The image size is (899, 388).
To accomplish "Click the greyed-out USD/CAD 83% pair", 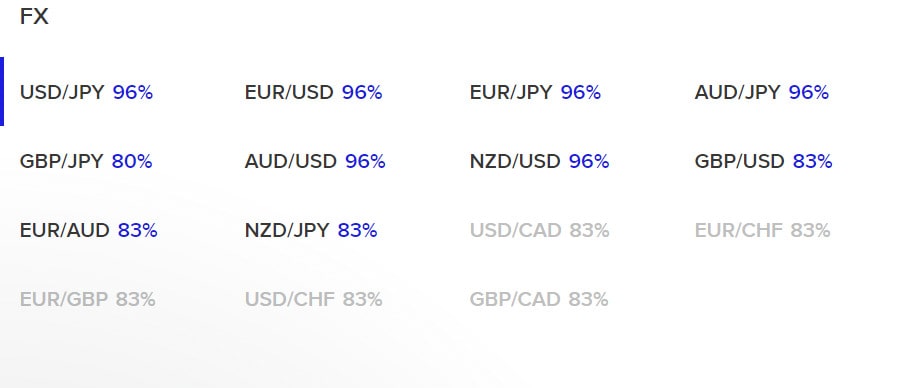I will click(540, 230).
